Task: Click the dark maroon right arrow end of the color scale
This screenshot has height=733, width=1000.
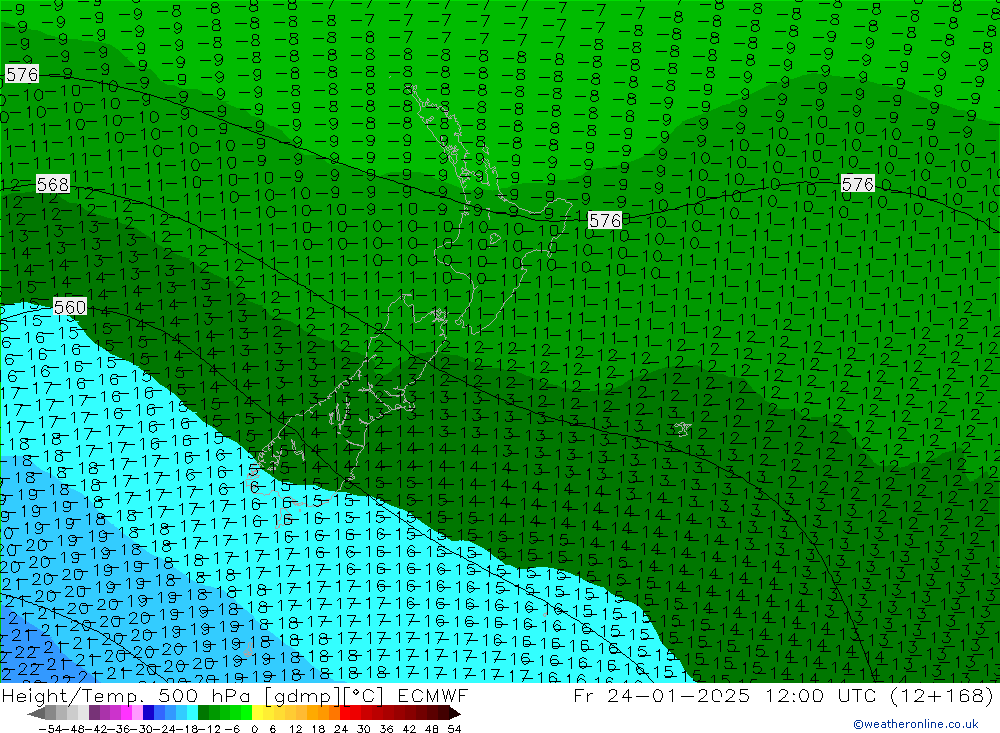Action: (x=455, y=713)
